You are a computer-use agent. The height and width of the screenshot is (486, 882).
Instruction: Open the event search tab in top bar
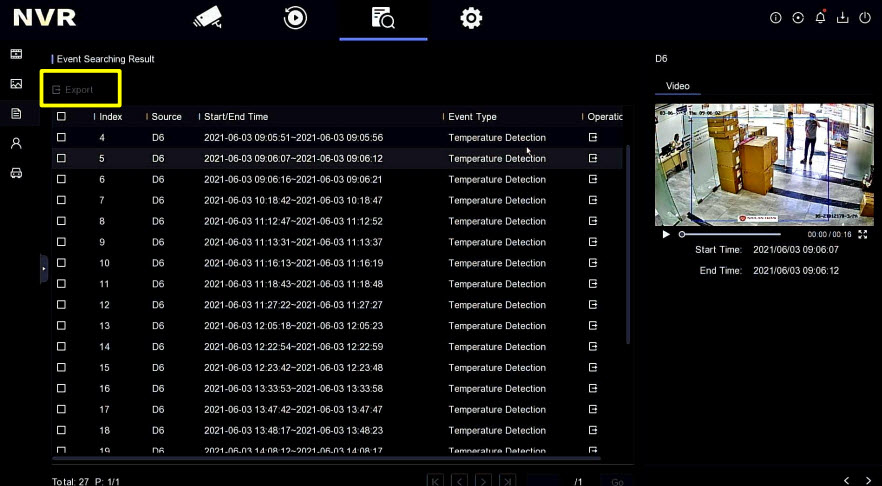(x=383, y=17)
